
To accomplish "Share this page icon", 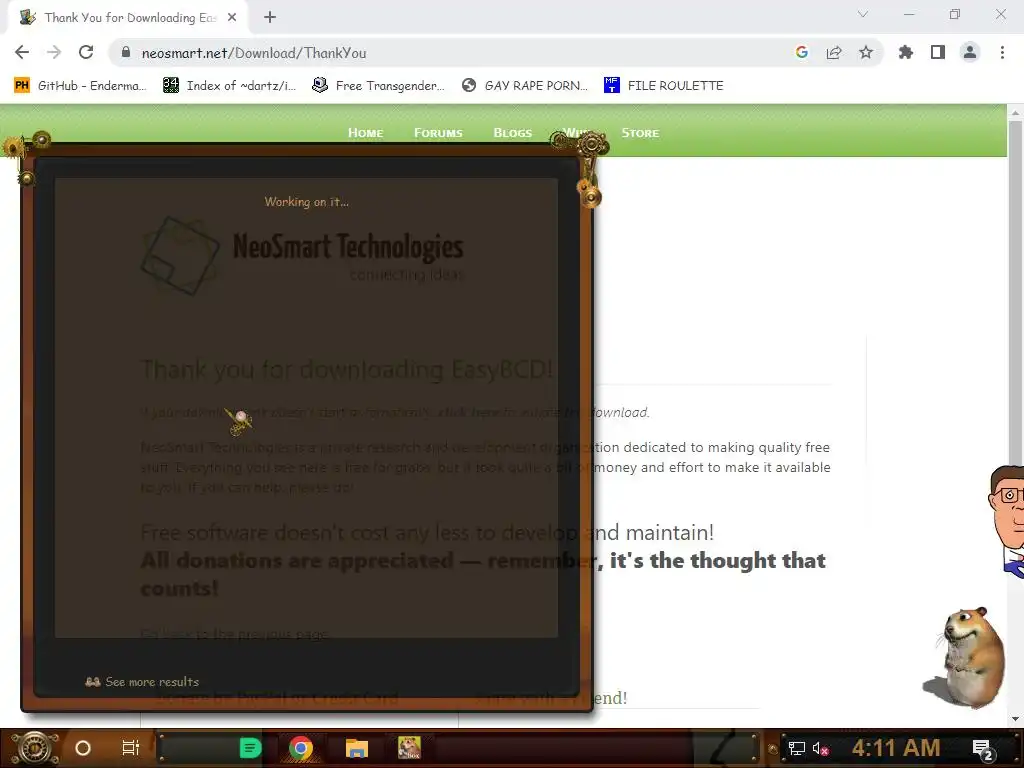I will (x=834, y=52).
